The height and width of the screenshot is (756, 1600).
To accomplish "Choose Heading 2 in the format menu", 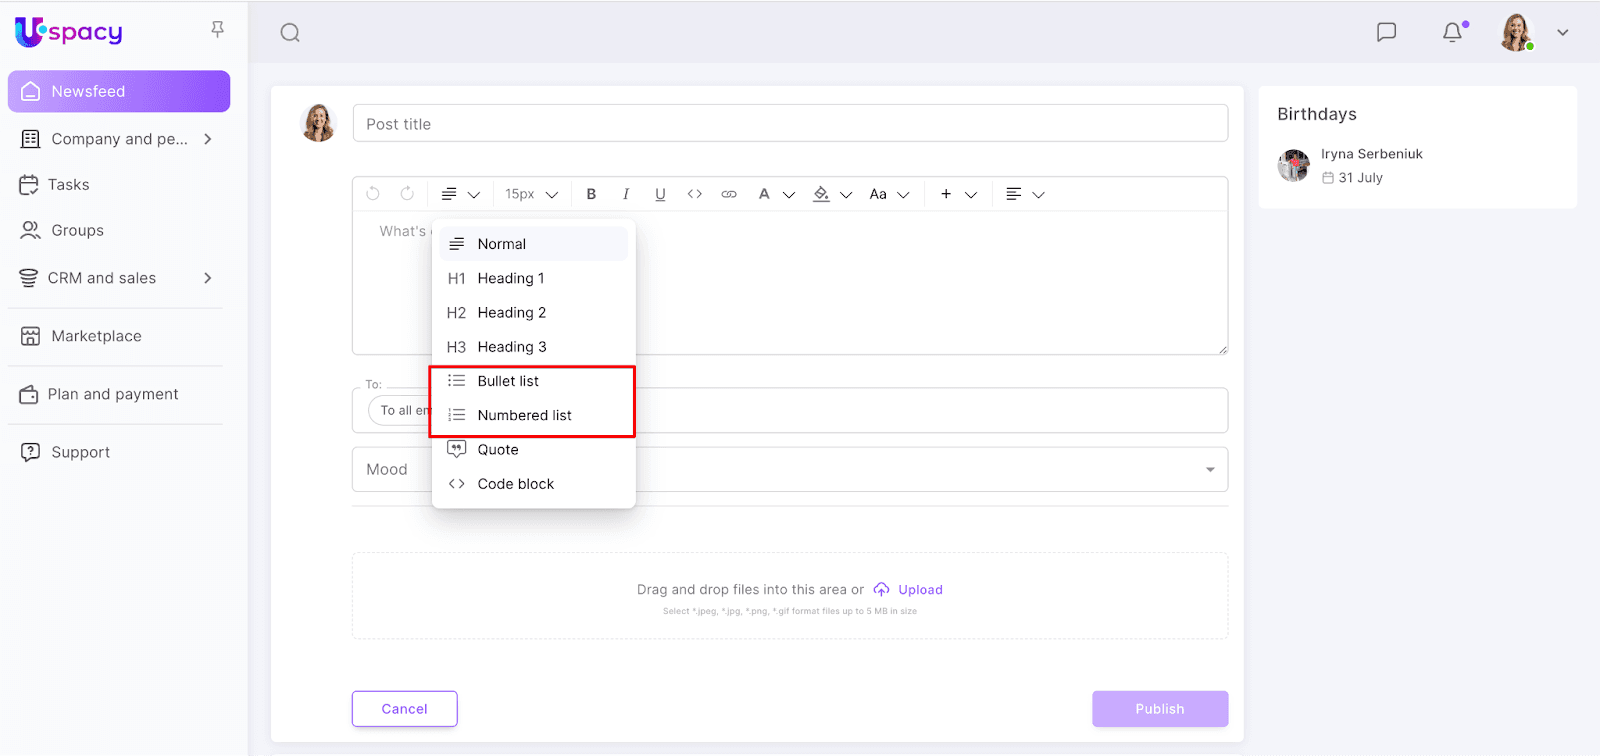I will (x=511, y=313).
